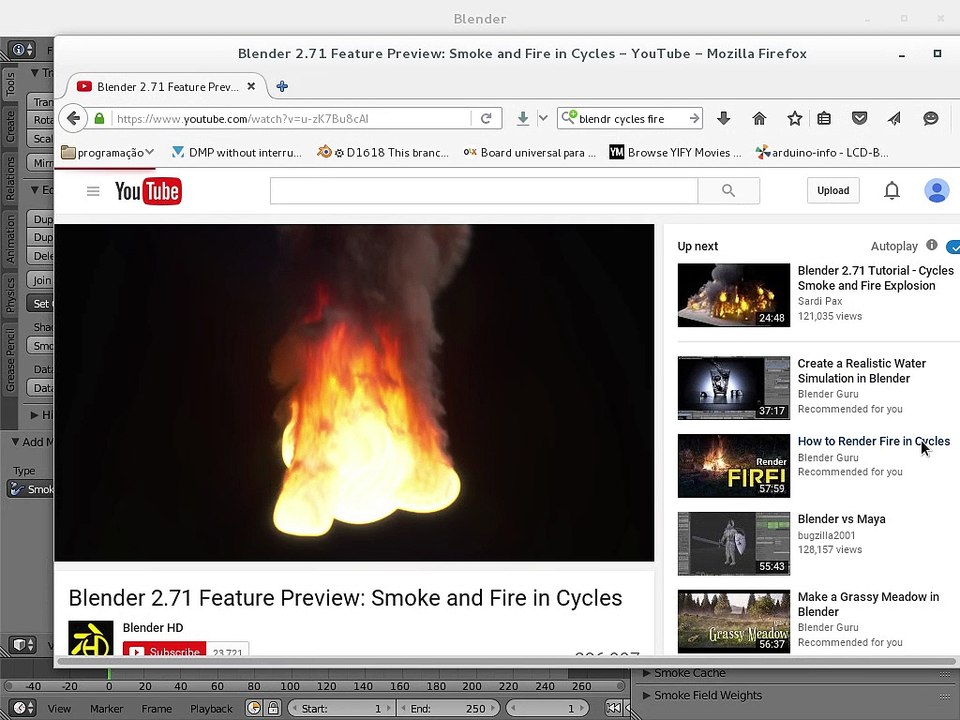Subscribe to Blender HD channel

tap(165, 649)
